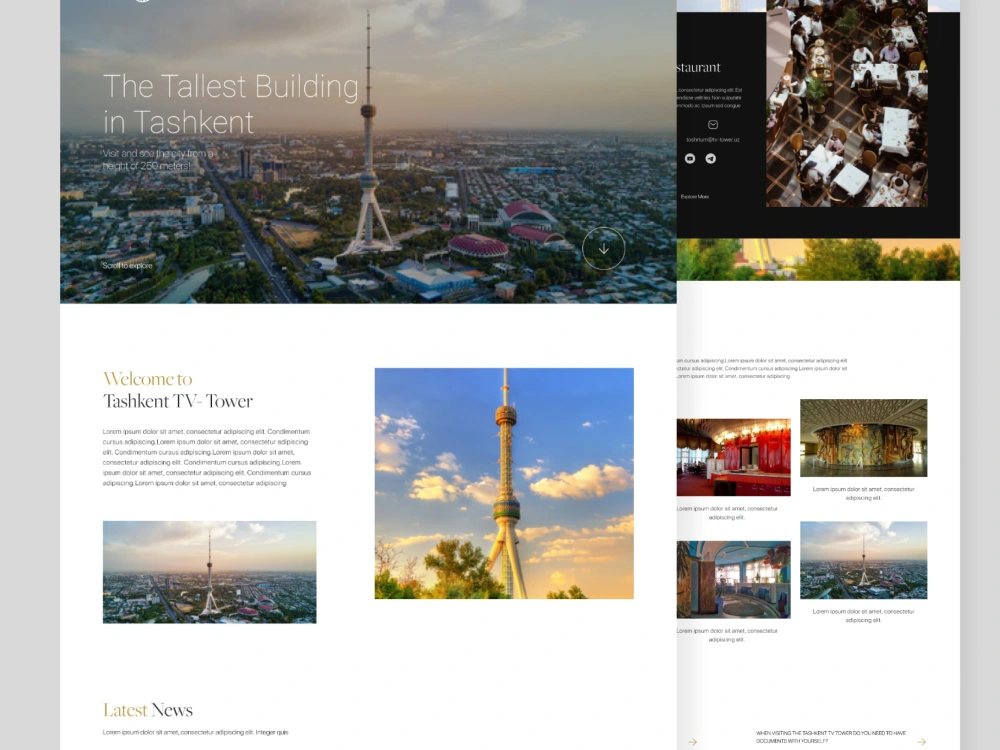Click the Lorem ipsum paragraph under the welcome heading
Image resolution: width=1000 pixels, height=750 pixels.
207,457
